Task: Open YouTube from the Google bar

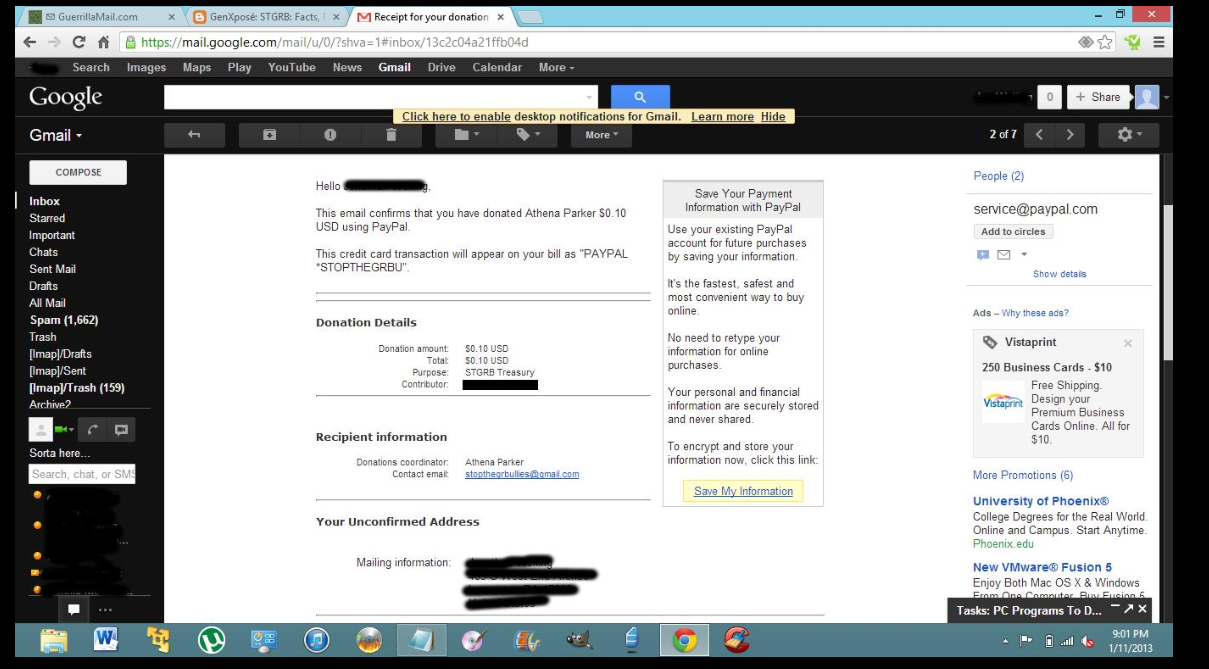Action: [291, 68]
